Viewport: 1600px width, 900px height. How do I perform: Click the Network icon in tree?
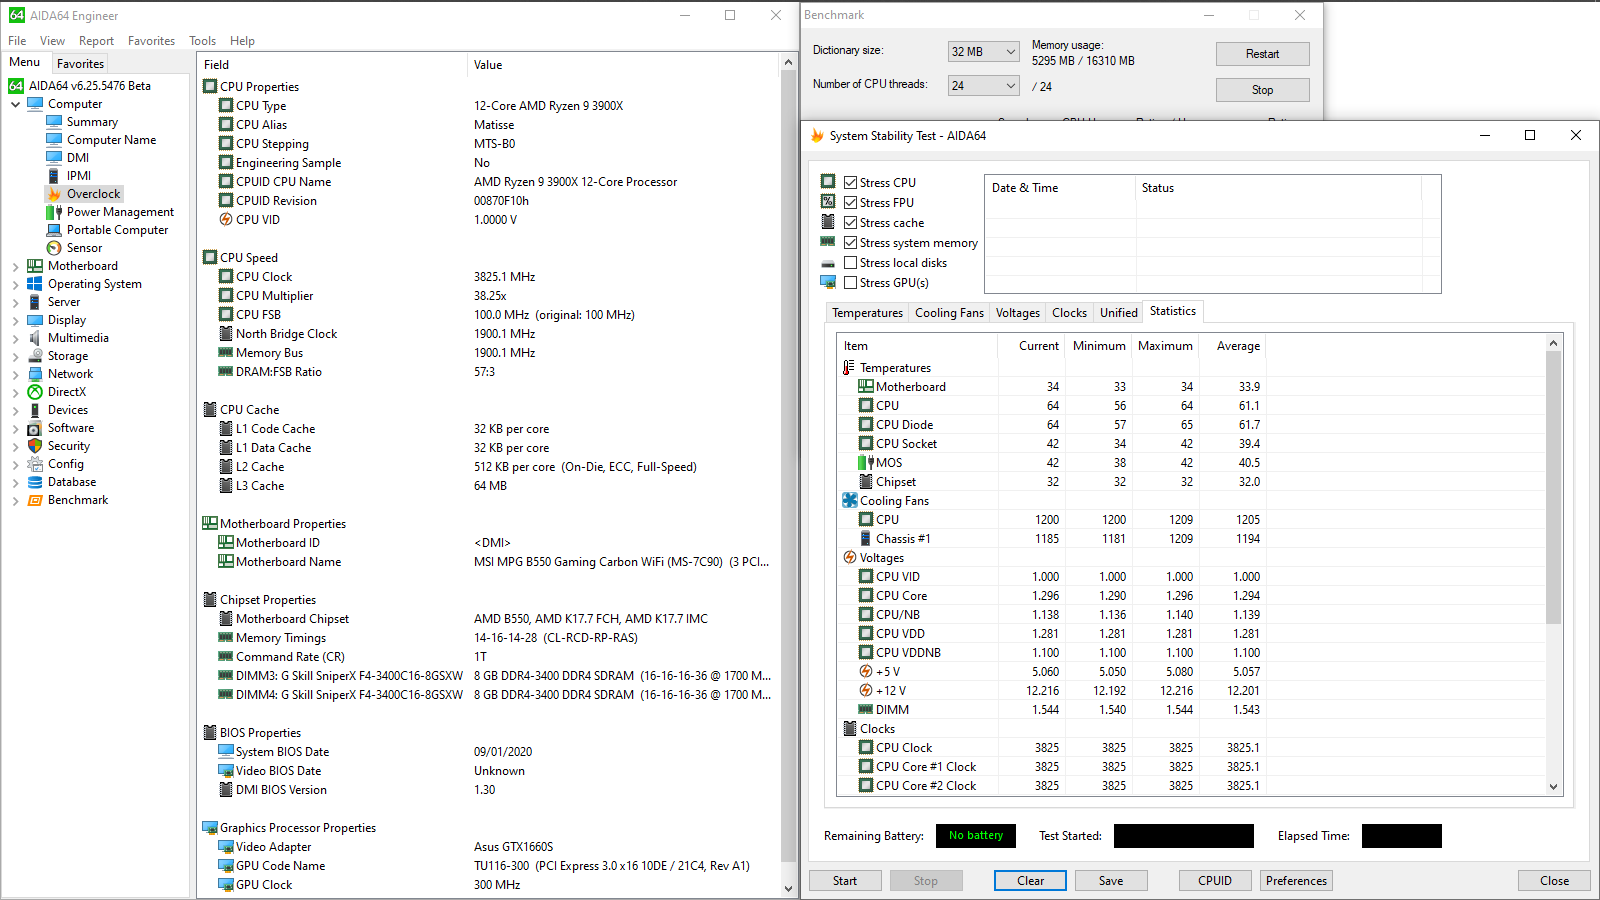35,374
